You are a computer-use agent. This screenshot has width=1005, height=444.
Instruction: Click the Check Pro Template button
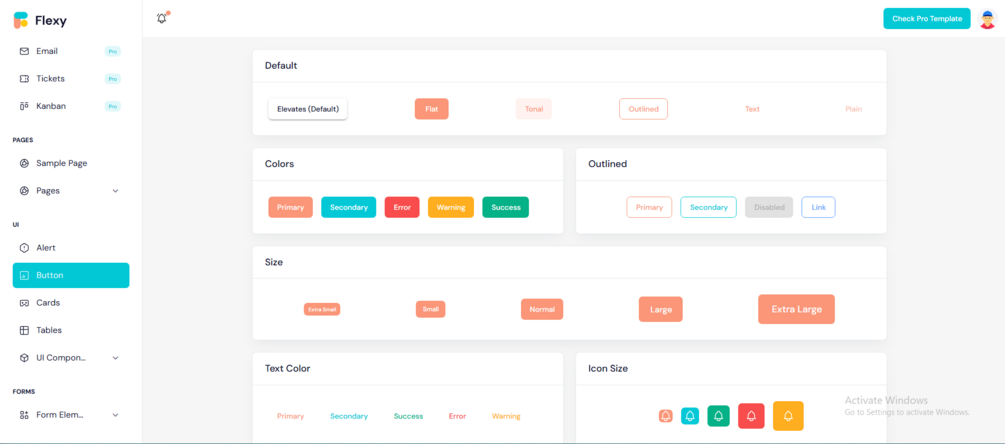point(927,19)
